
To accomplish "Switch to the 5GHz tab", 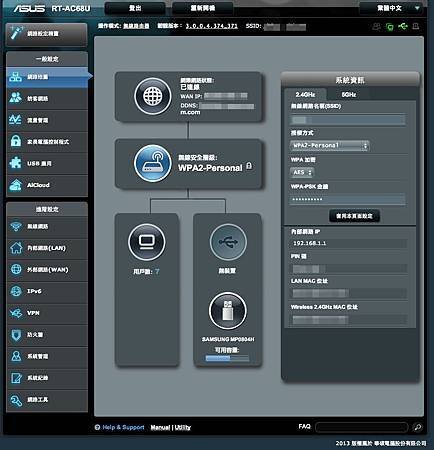I will (348, 95).
